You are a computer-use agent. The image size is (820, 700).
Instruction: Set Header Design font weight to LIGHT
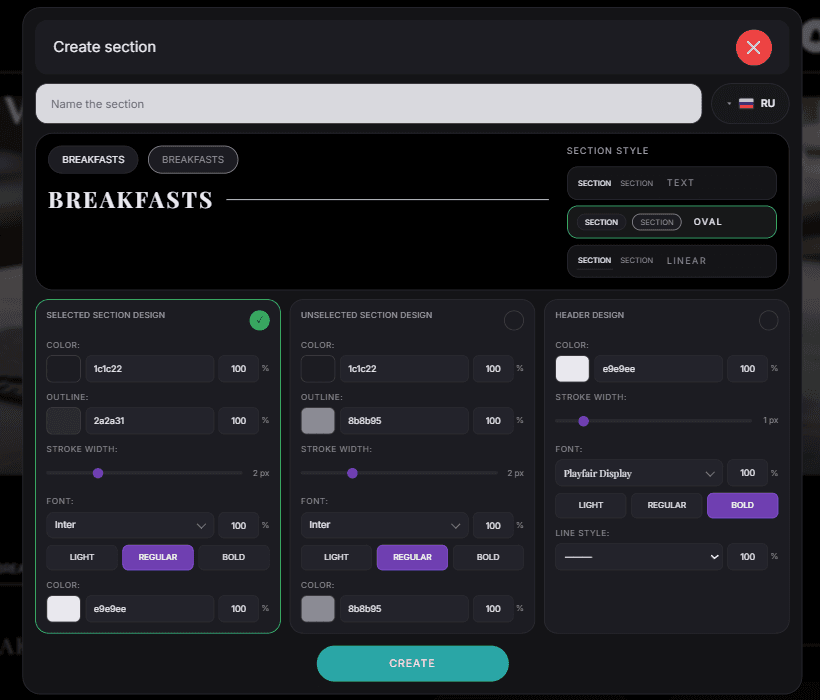(591, 505)
